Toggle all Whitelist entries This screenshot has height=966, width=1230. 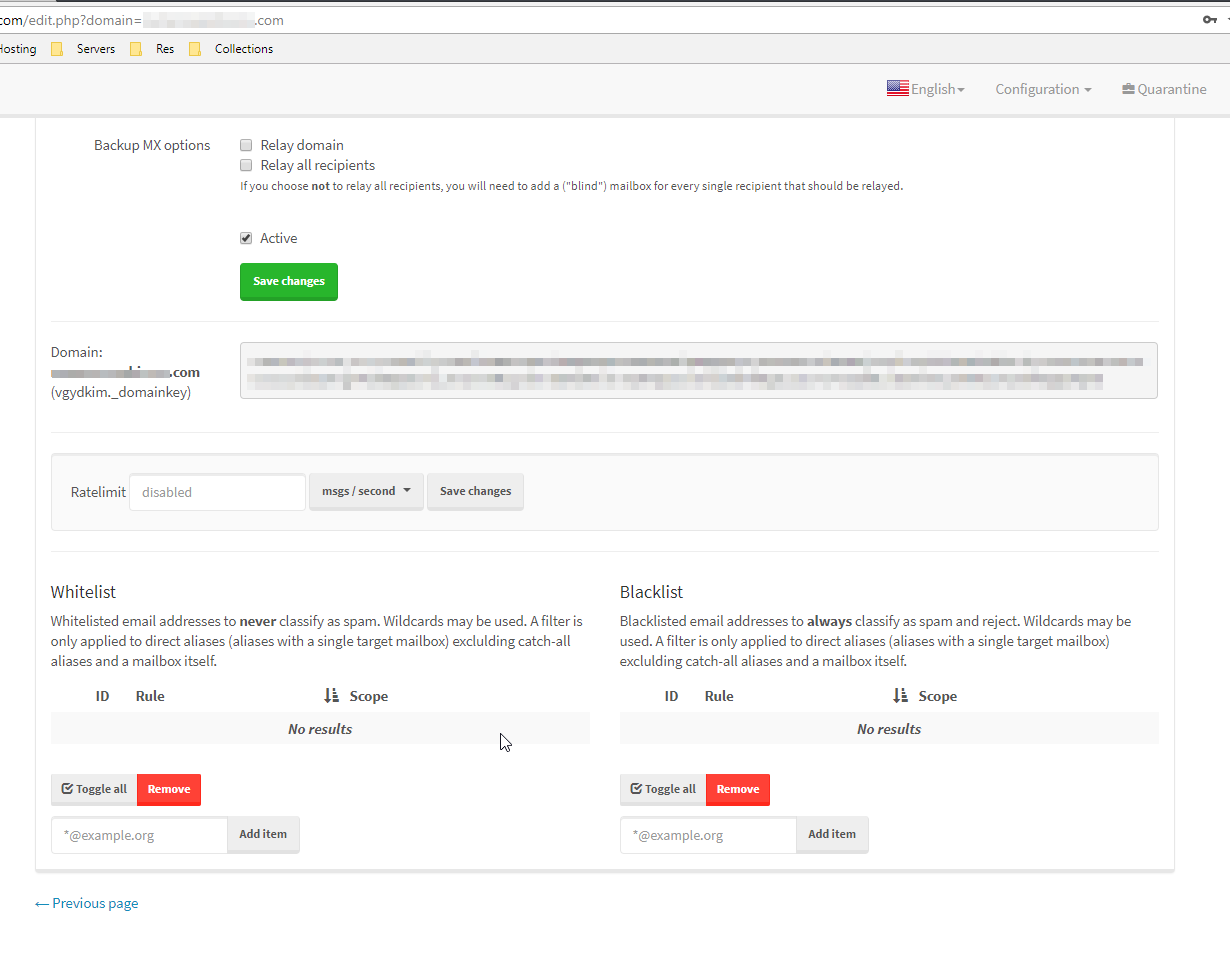tap(94, 789)
